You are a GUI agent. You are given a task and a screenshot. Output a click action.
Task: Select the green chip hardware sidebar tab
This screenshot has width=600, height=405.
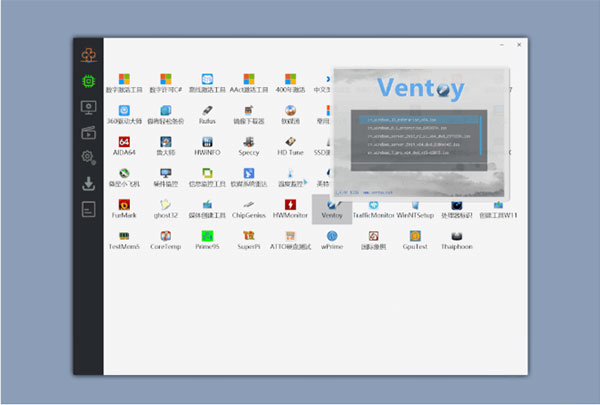pyautogui.click(x=88, y=80)
